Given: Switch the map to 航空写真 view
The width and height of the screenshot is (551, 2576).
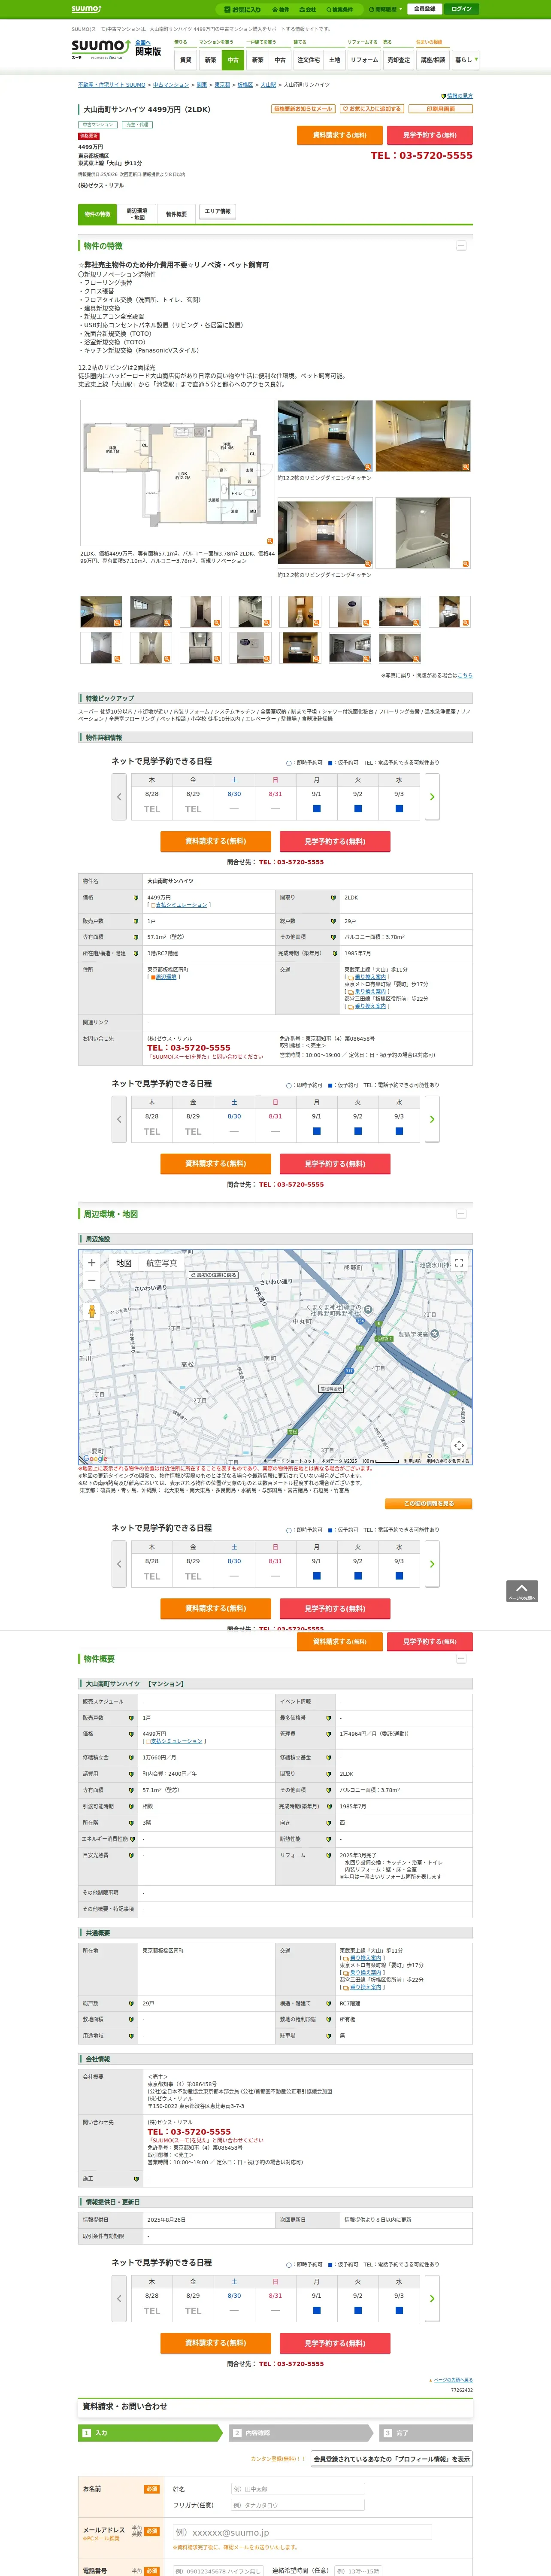Looking at the screenshot, I should point(162,1263).
